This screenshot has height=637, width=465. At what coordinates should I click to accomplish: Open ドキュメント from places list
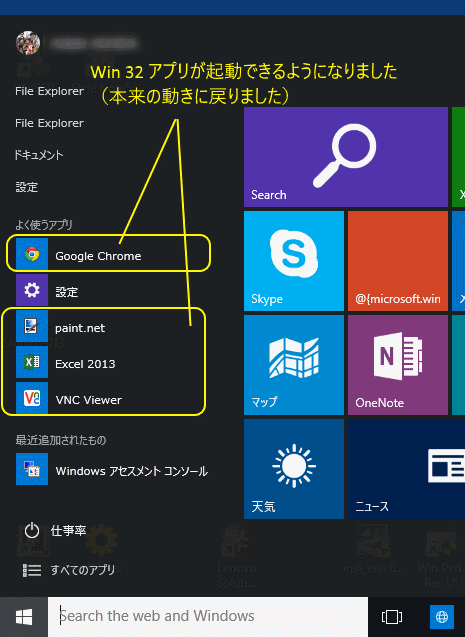coord(39,155)
